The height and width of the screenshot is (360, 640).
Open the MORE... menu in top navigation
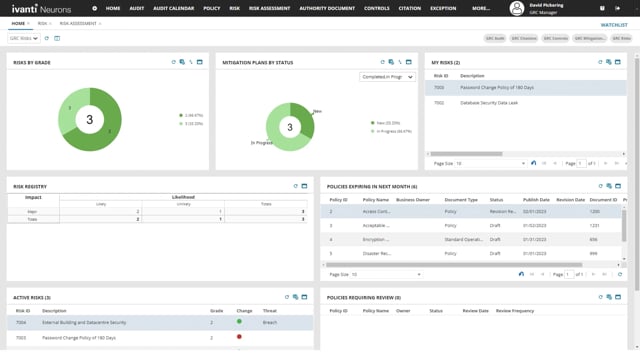point(481,8)
